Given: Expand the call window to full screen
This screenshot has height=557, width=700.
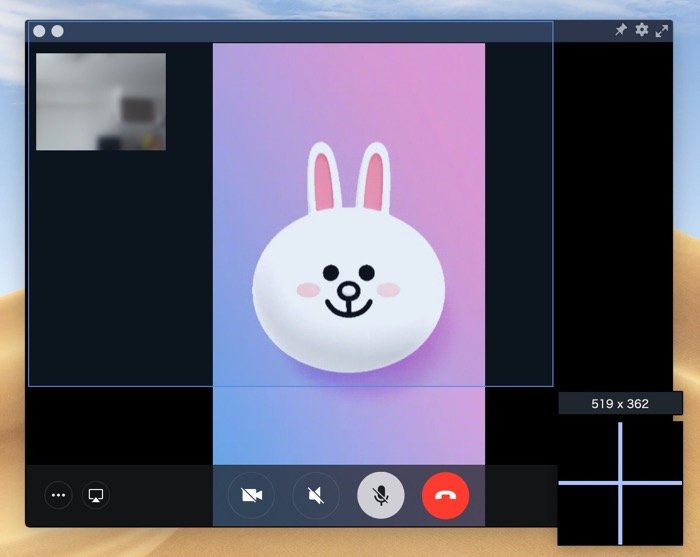Looking at the screenshot, I should pyautogui.click(x=662, y=31).
